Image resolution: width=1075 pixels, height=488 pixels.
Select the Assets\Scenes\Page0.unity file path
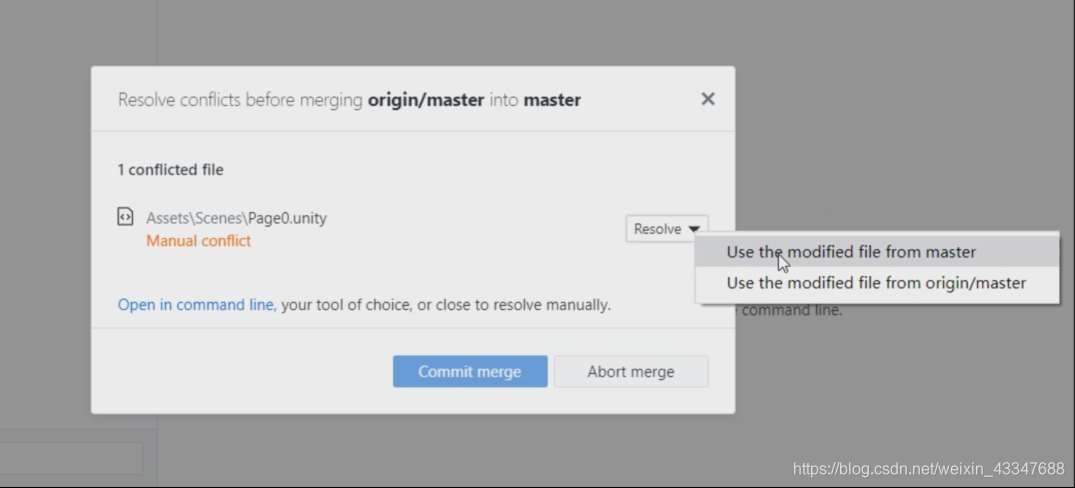[237, 218]
